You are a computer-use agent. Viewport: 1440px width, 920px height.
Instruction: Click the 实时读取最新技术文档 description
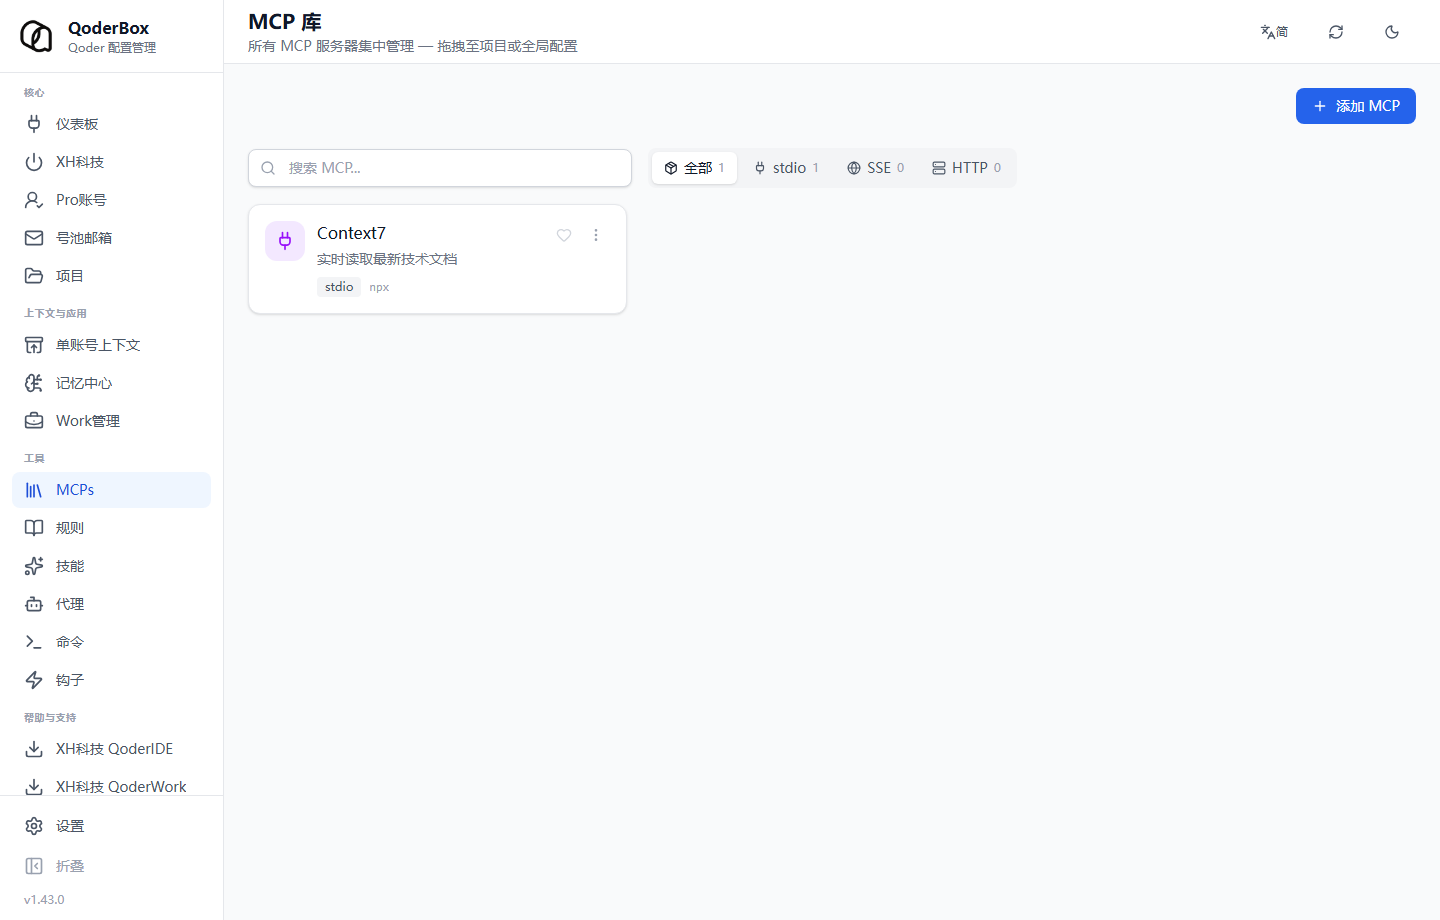[387, 259]
